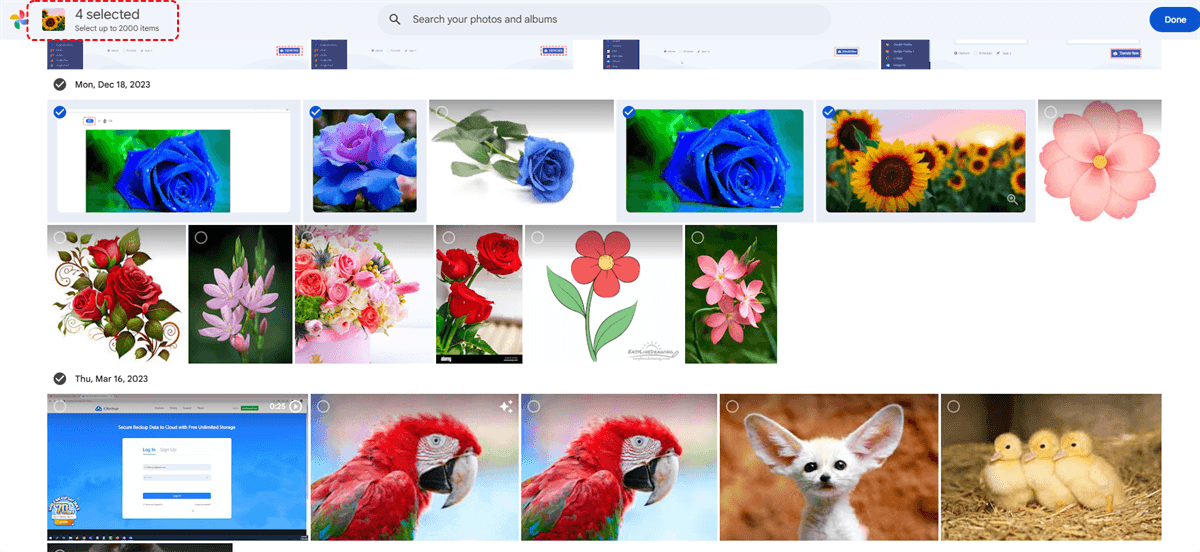Click the magnifier search icon
The height and width of the screenshot is (552, 1200).
[x=395, y=19]
